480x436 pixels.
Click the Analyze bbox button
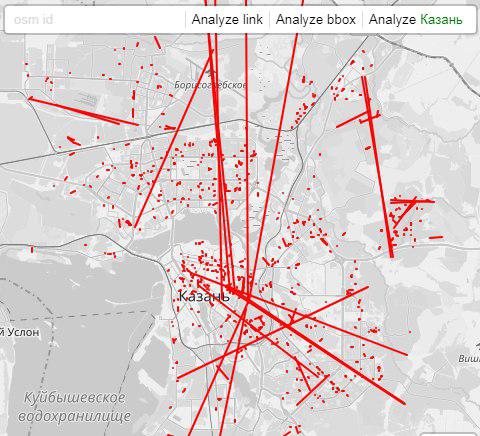[316, 19]
